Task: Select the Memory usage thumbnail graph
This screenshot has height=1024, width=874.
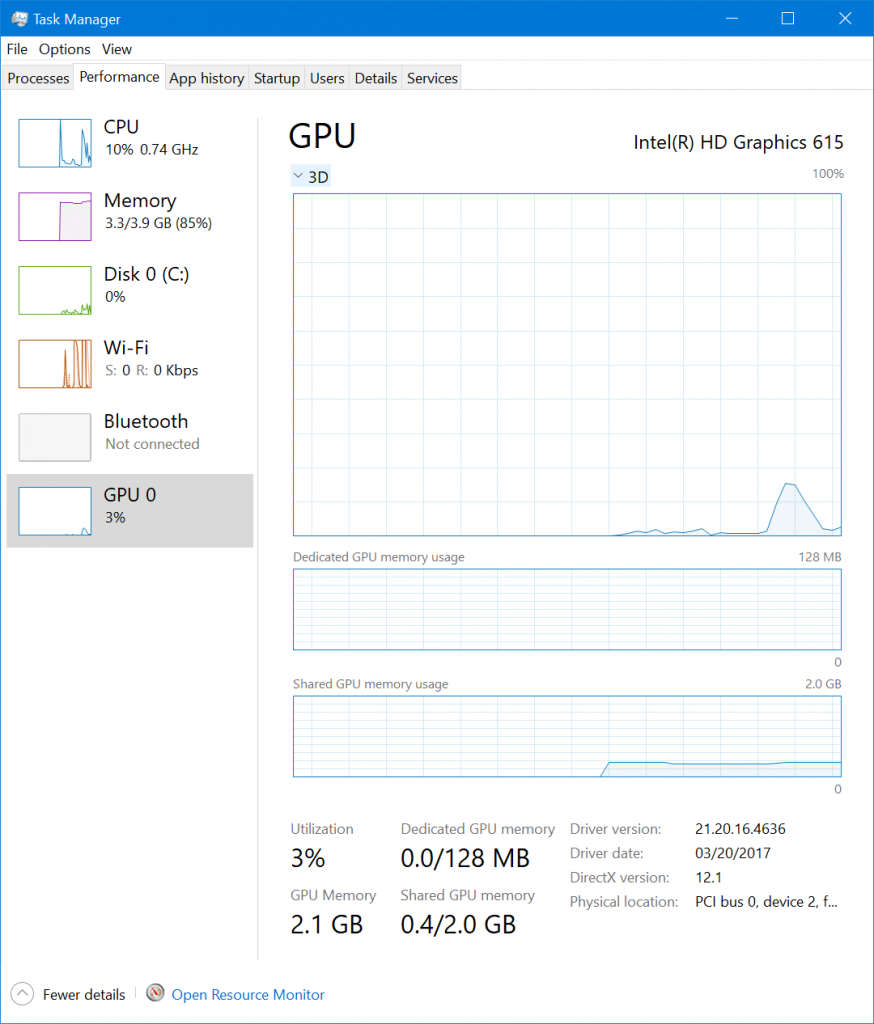Action: tap(55, 216)
